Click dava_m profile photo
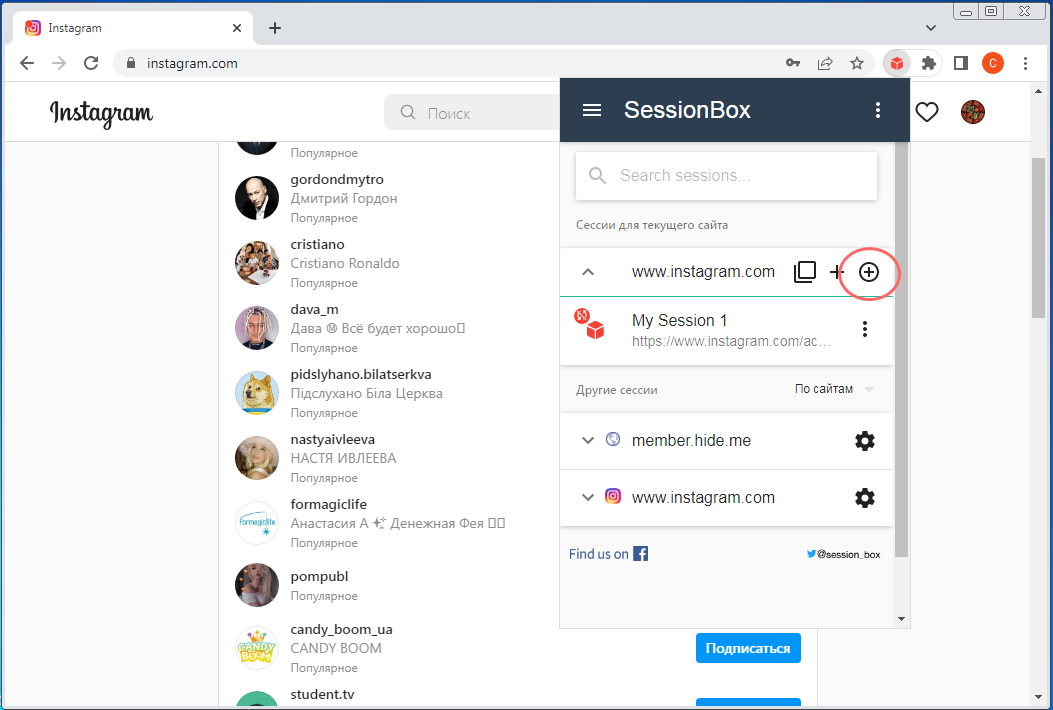The width and height of the screenshot is (1053, 710). click(x=257, y=328)
